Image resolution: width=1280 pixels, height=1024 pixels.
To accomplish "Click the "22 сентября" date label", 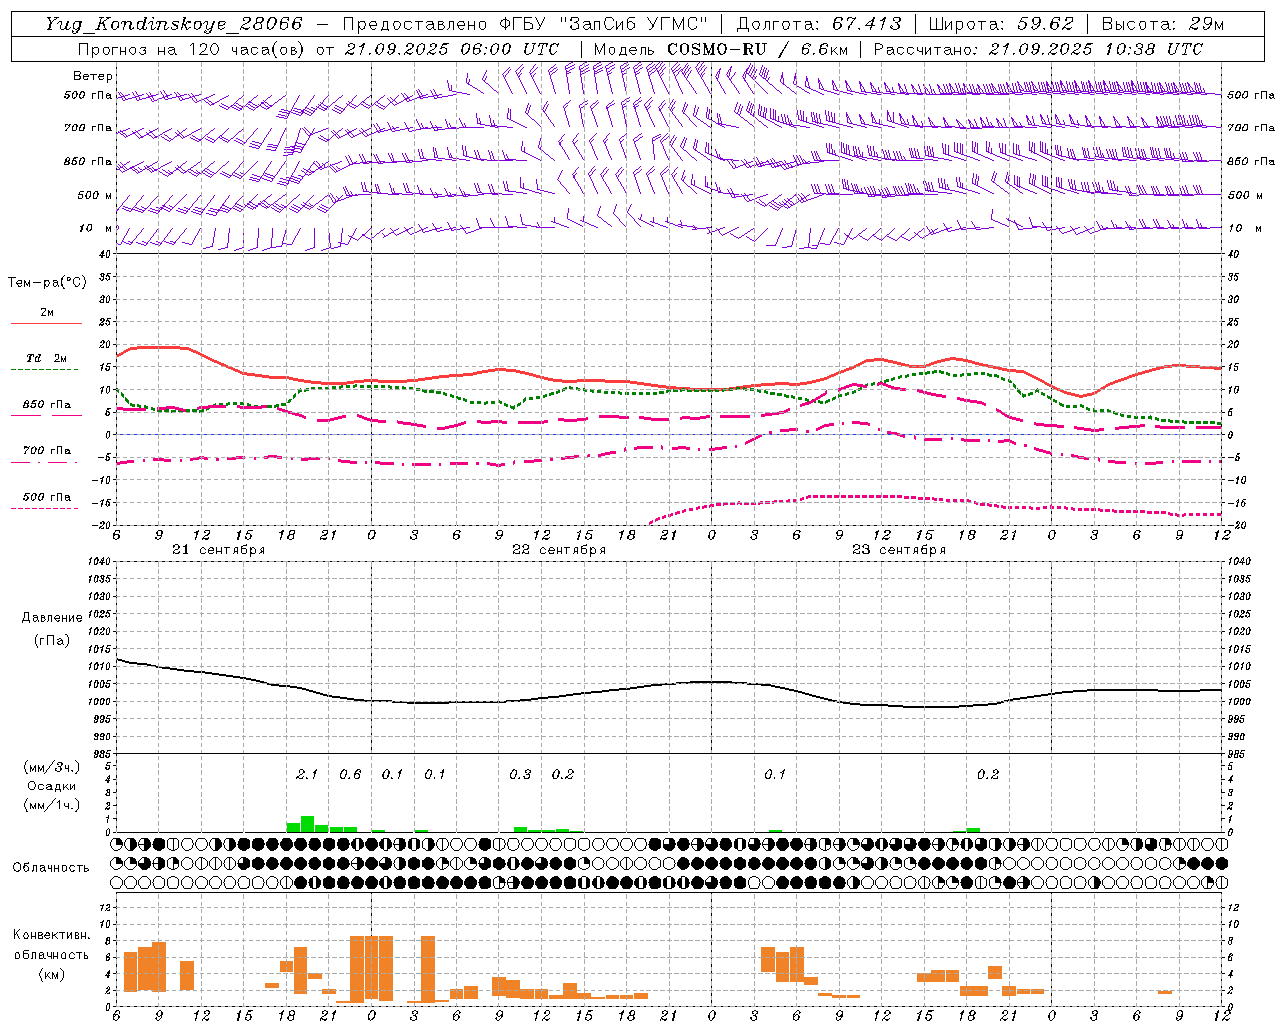I will [x=559, y=550].
